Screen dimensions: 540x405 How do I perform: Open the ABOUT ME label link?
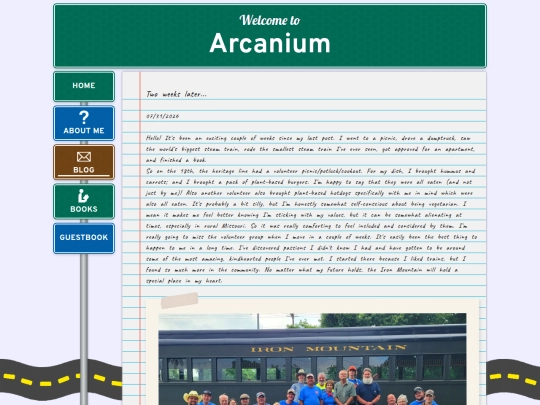pos(84,131)
